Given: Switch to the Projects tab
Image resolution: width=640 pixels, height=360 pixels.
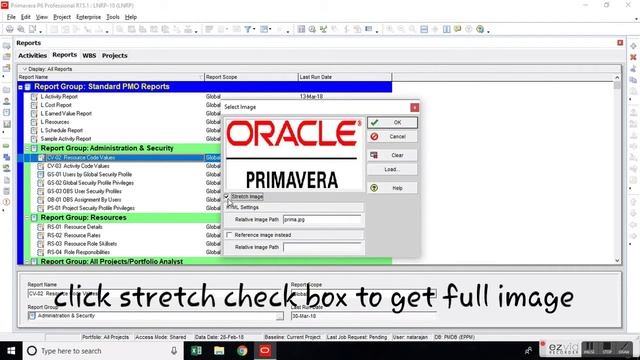Looking at the screenshot, I should click(115, 56).
